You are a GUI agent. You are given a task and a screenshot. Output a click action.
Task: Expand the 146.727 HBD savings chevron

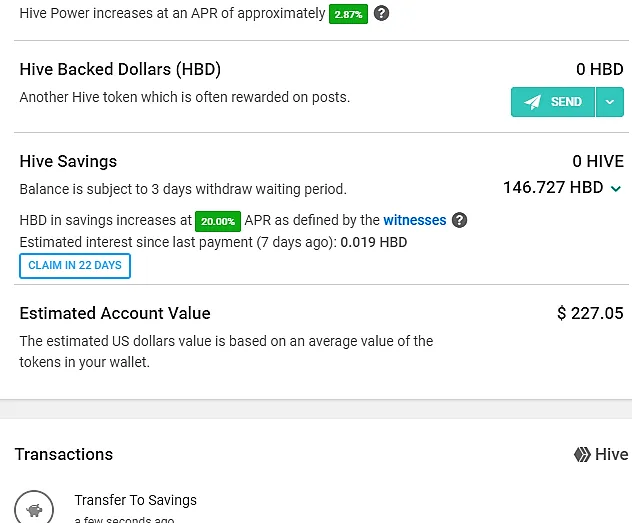pos(615,188)
